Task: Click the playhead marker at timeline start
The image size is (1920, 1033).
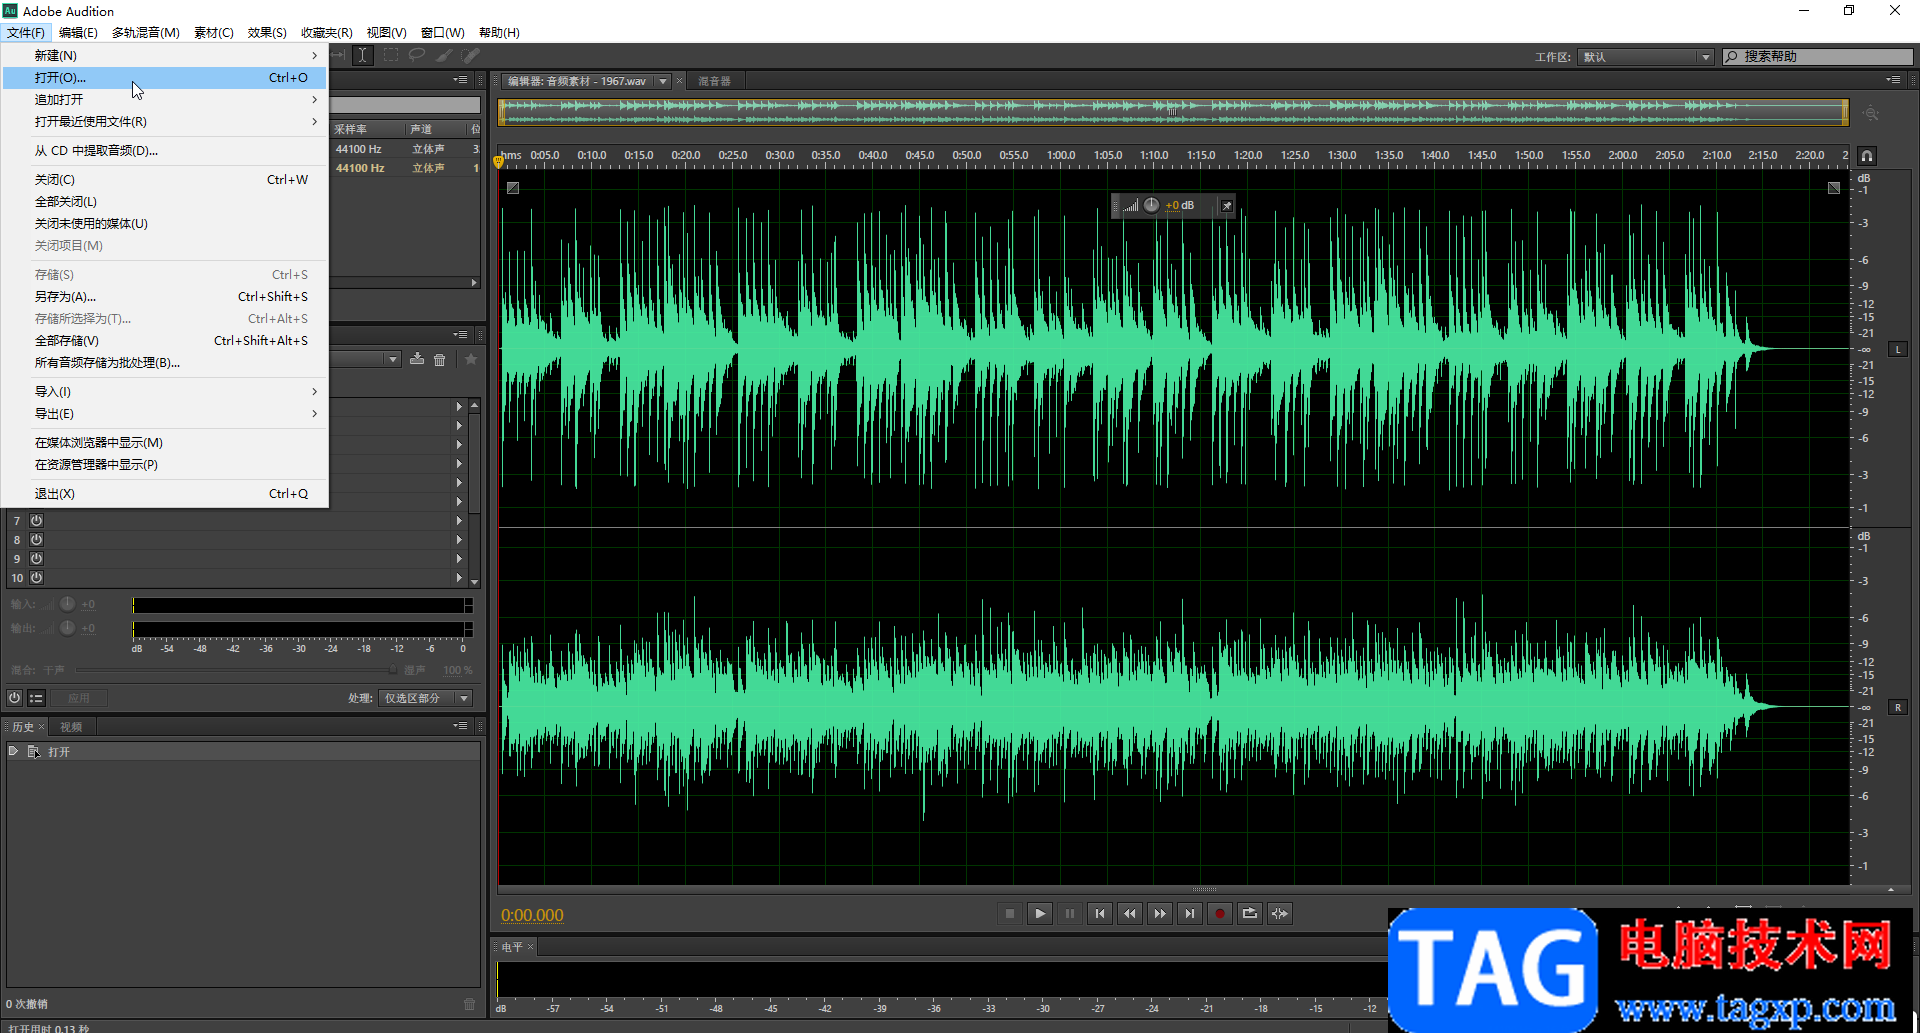Action: coord(498,161)
